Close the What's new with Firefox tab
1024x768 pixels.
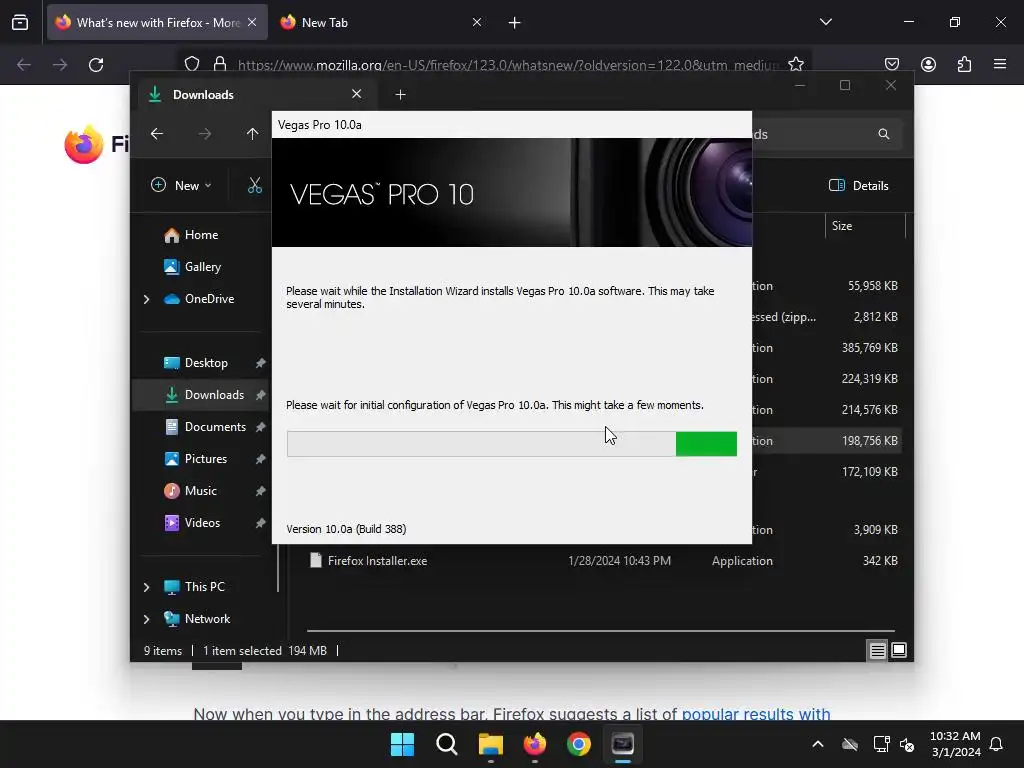[x=252, y=23]
